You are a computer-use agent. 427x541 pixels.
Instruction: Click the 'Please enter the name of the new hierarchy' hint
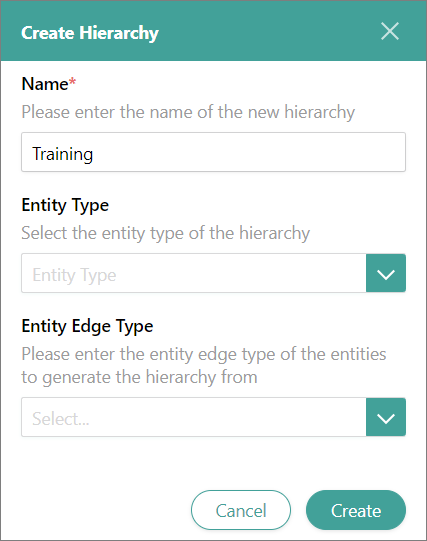tap(188, 112)
